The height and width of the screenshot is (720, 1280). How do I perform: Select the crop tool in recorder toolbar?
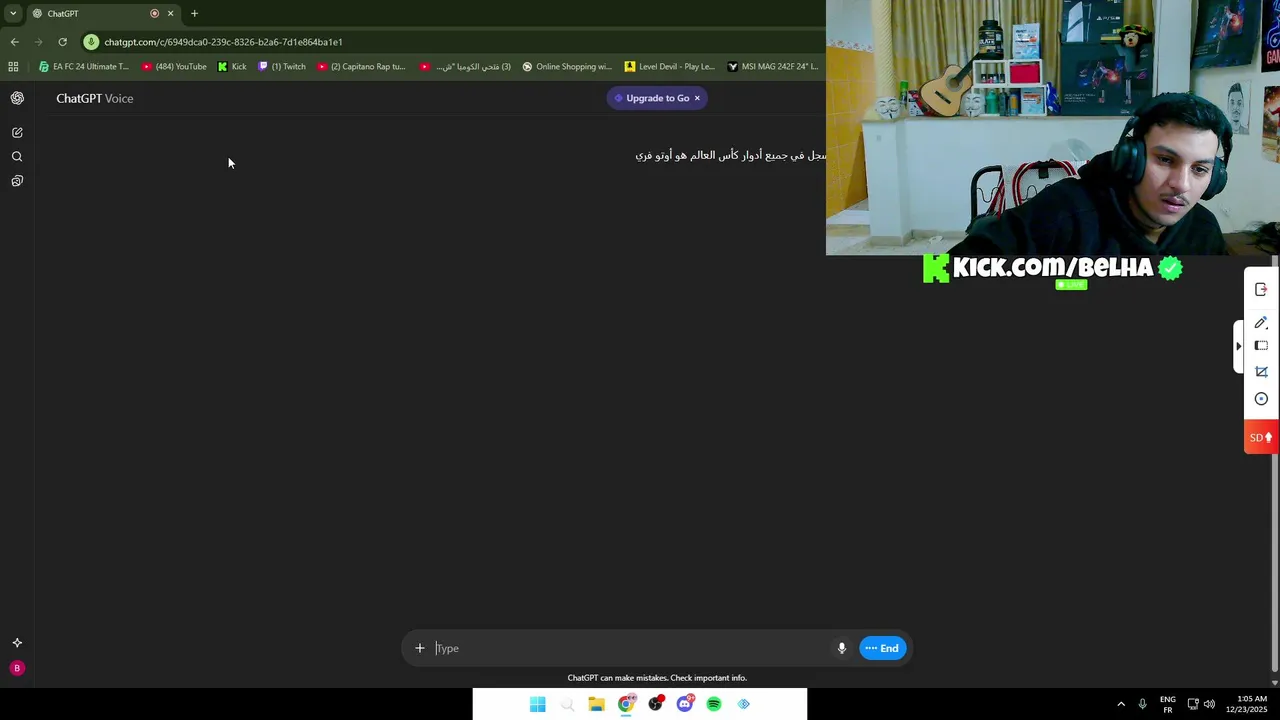coord(1261,372)
